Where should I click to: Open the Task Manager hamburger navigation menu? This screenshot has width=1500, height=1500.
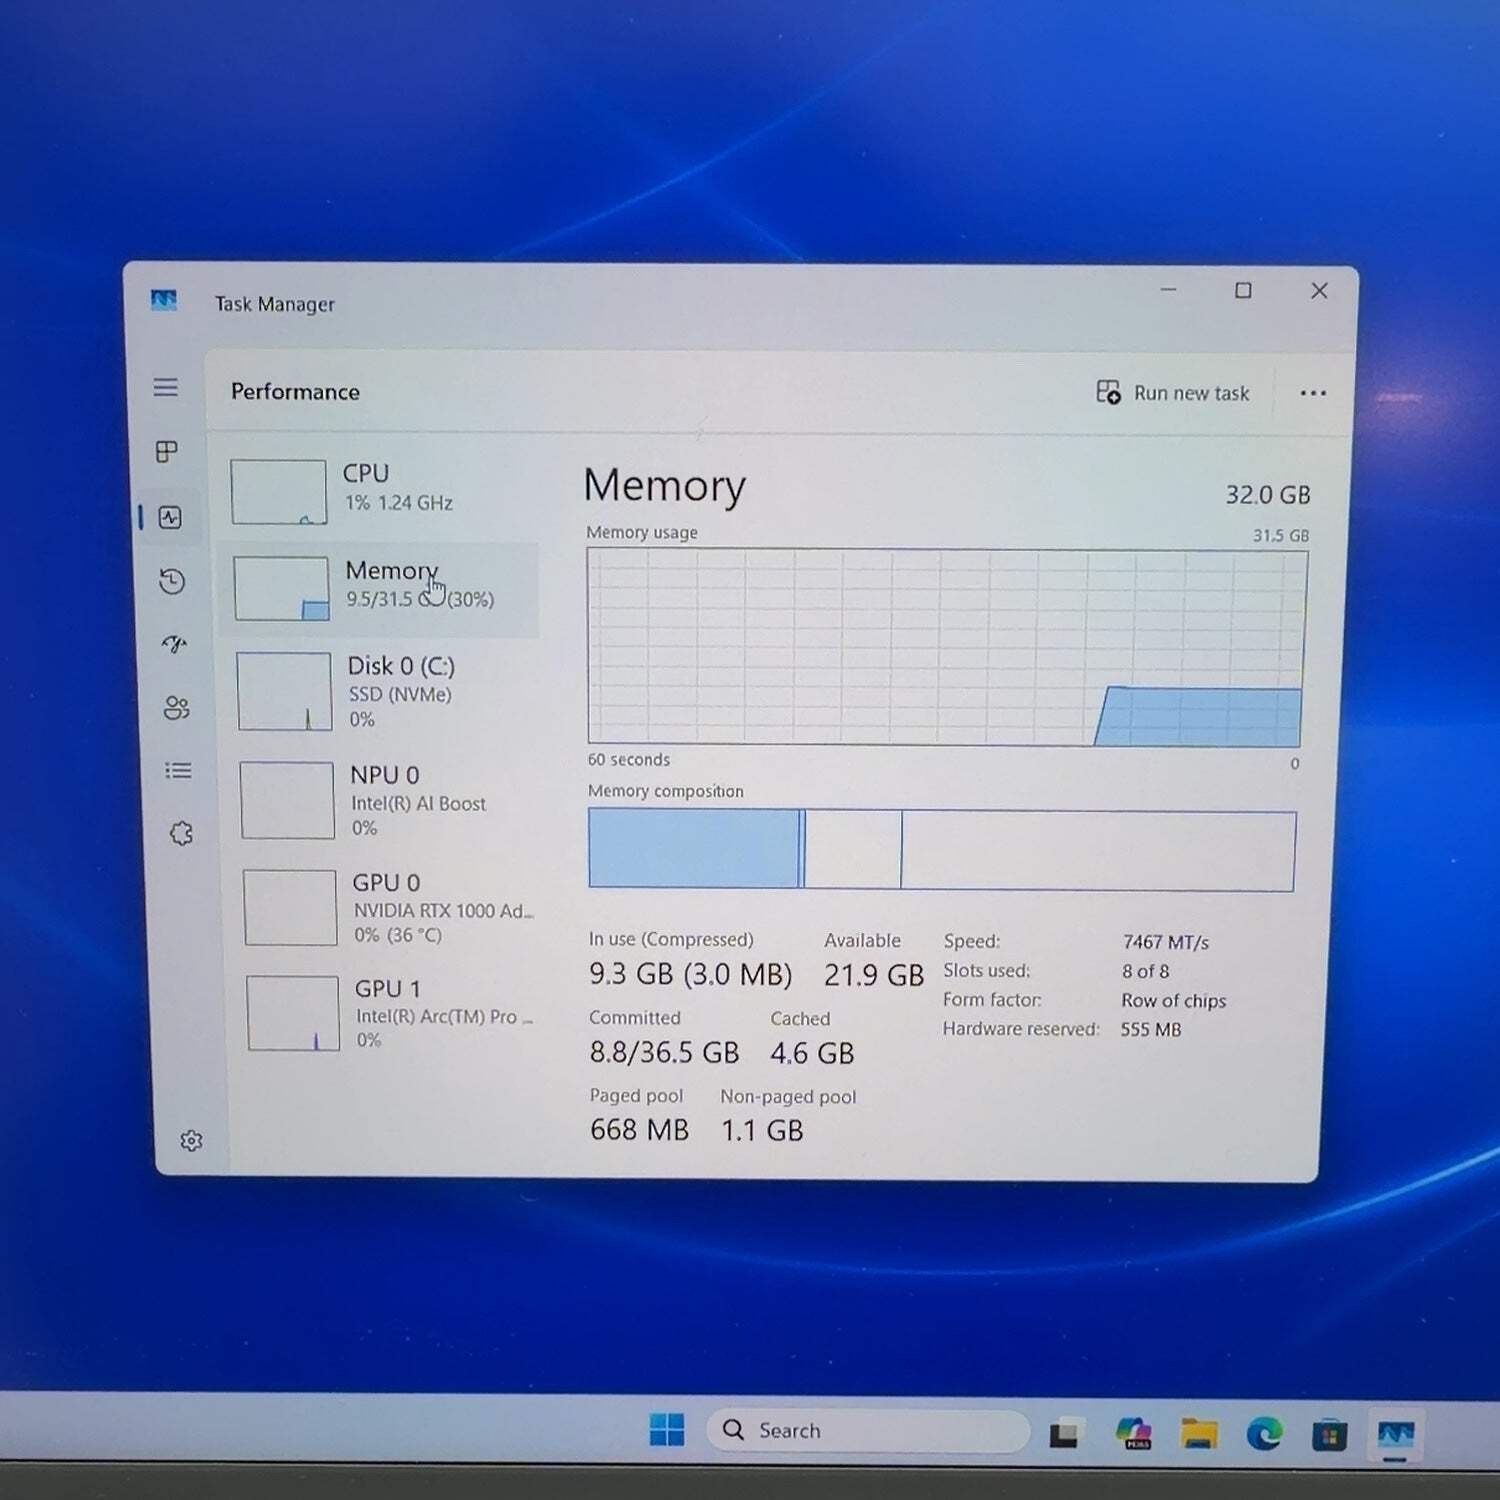(166, 387)
